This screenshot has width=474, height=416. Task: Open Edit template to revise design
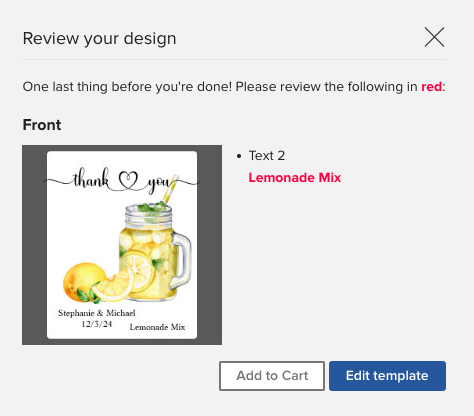tap(387, 376)
